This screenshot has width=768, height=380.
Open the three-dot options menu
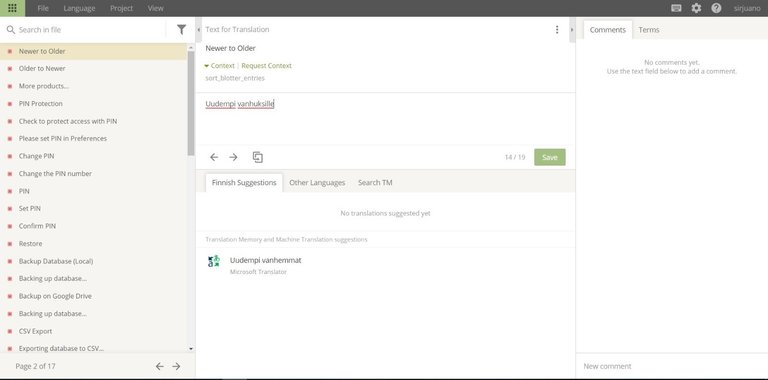click(x=557, y=29)
